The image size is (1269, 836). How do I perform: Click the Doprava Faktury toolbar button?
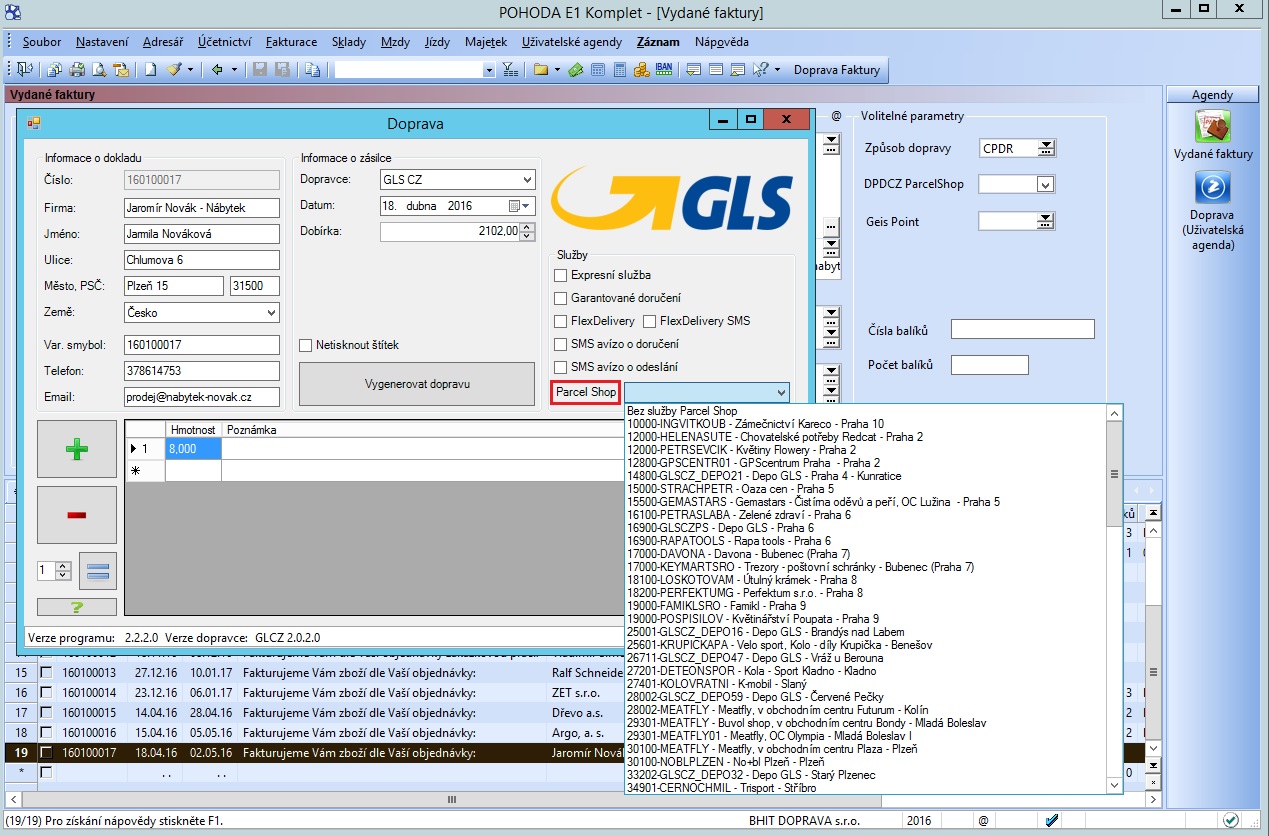[837, 70]
